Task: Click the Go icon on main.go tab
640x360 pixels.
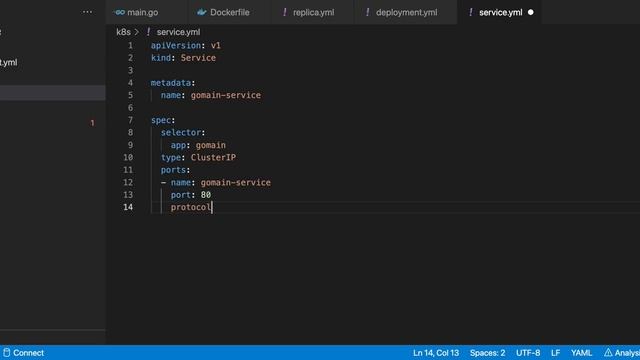Action: 120,12
